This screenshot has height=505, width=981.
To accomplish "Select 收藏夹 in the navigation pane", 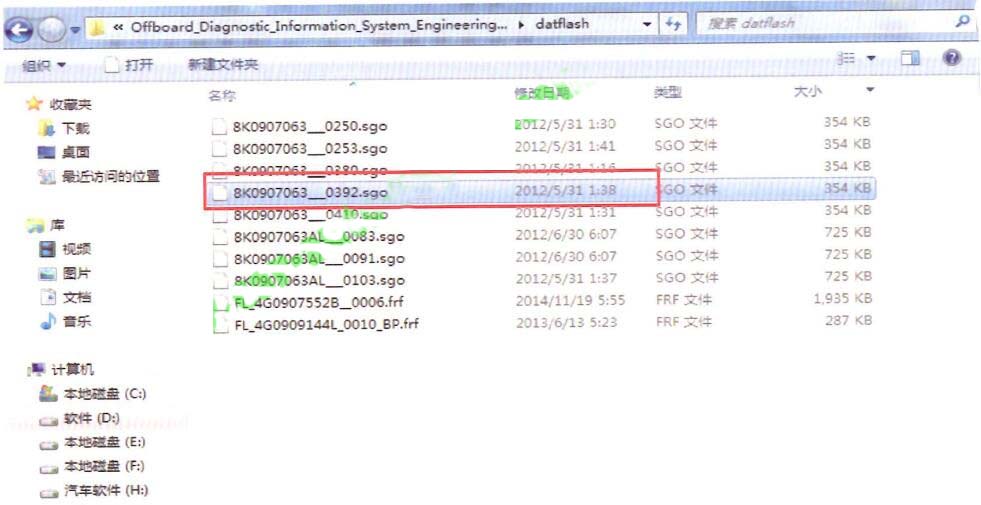I will coord(70,105).
